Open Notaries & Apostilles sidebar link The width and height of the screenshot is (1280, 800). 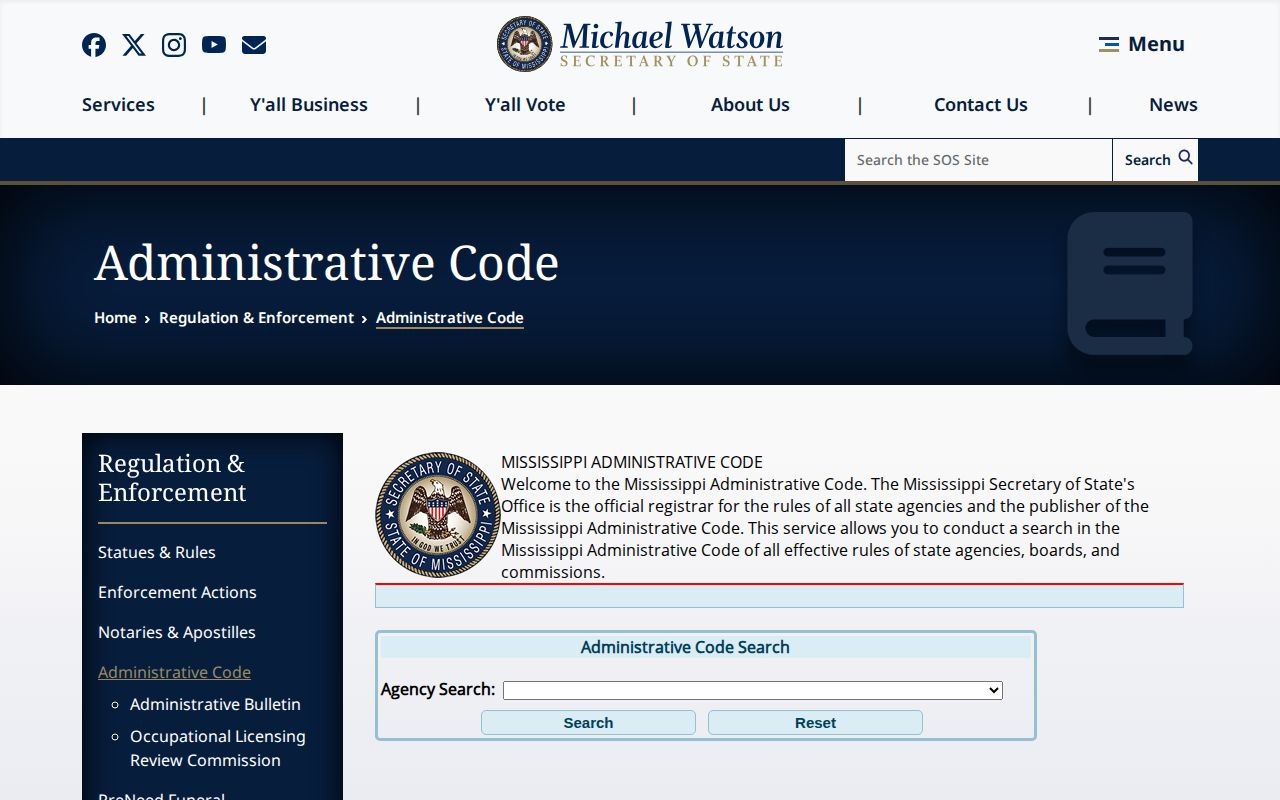(177, 632)
